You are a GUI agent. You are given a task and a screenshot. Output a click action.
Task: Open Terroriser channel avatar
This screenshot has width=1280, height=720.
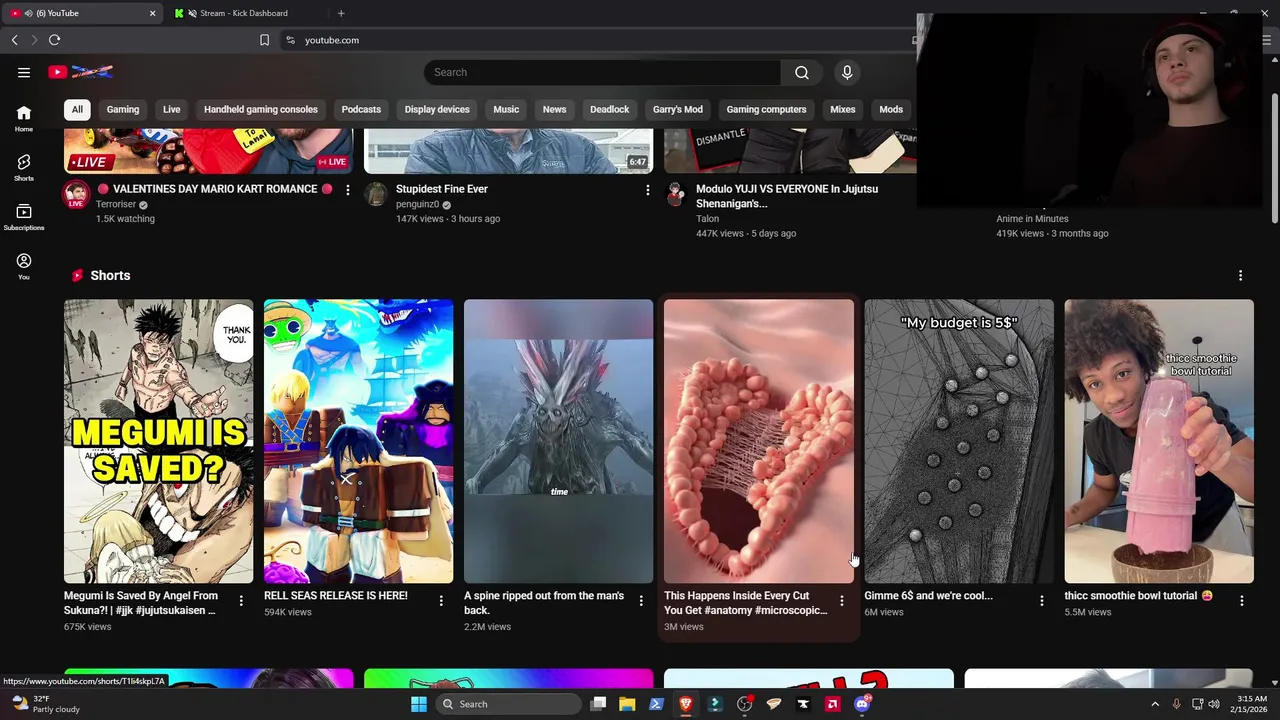coord(76,194)
